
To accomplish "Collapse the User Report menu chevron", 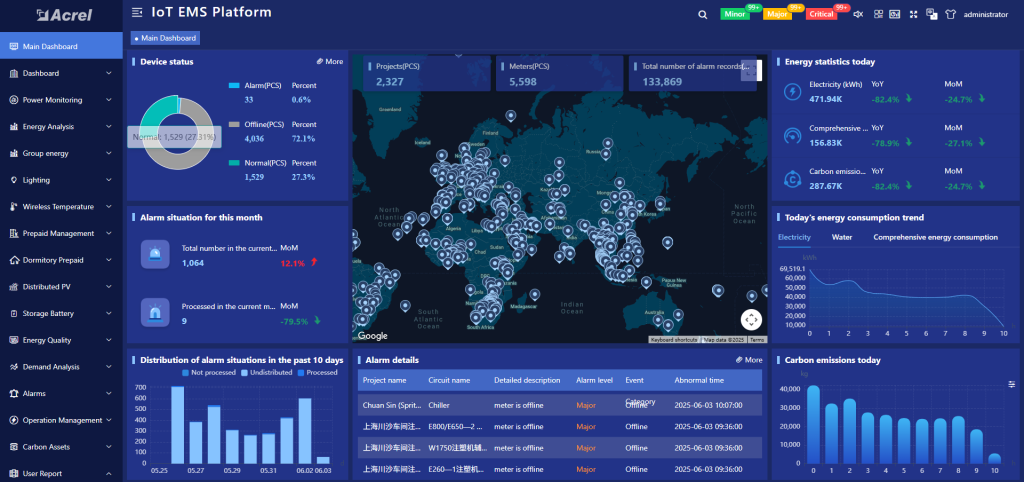I will (x=108, y=474).
